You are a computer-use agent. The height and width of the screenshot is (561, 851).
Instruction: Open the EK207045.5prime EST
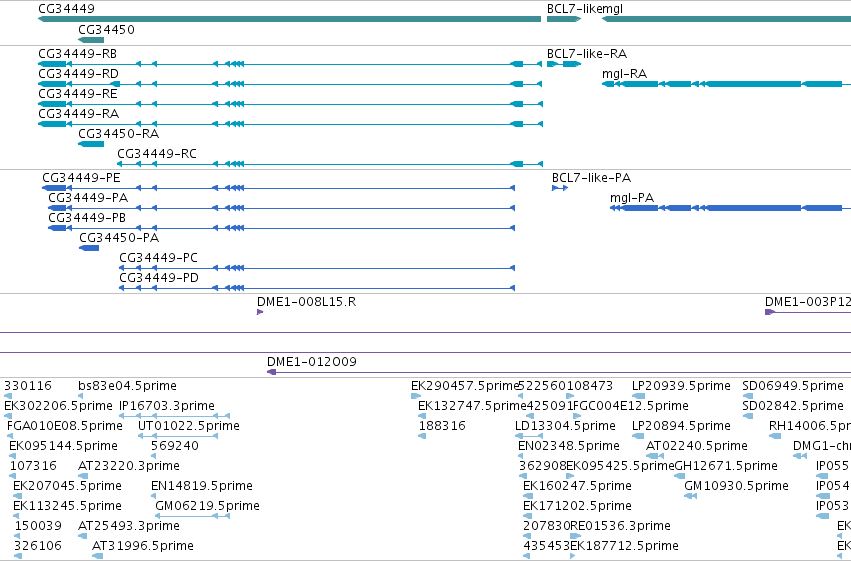67,486
